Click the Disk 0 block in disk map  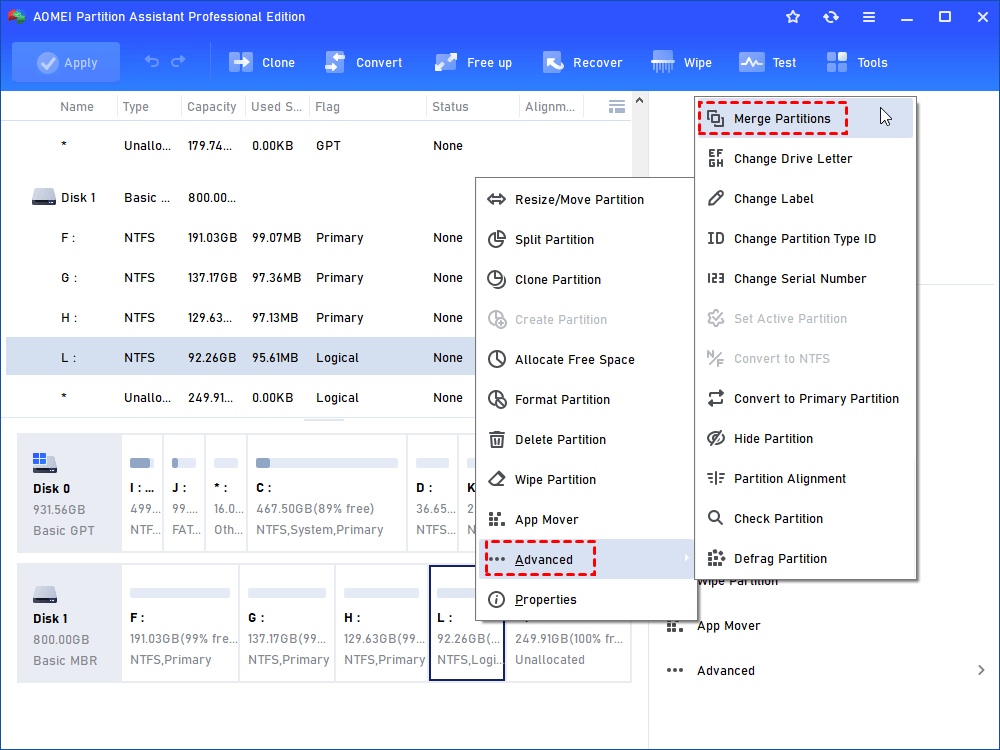[69, 494]
